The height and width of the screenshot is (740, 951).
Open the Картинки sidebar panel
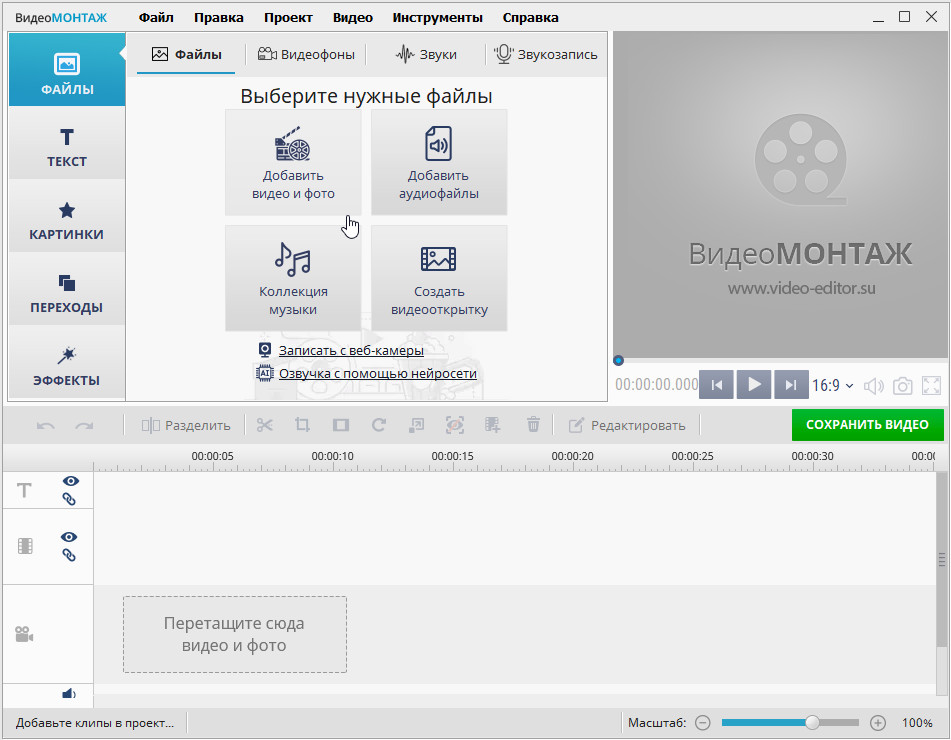point(67,220)
